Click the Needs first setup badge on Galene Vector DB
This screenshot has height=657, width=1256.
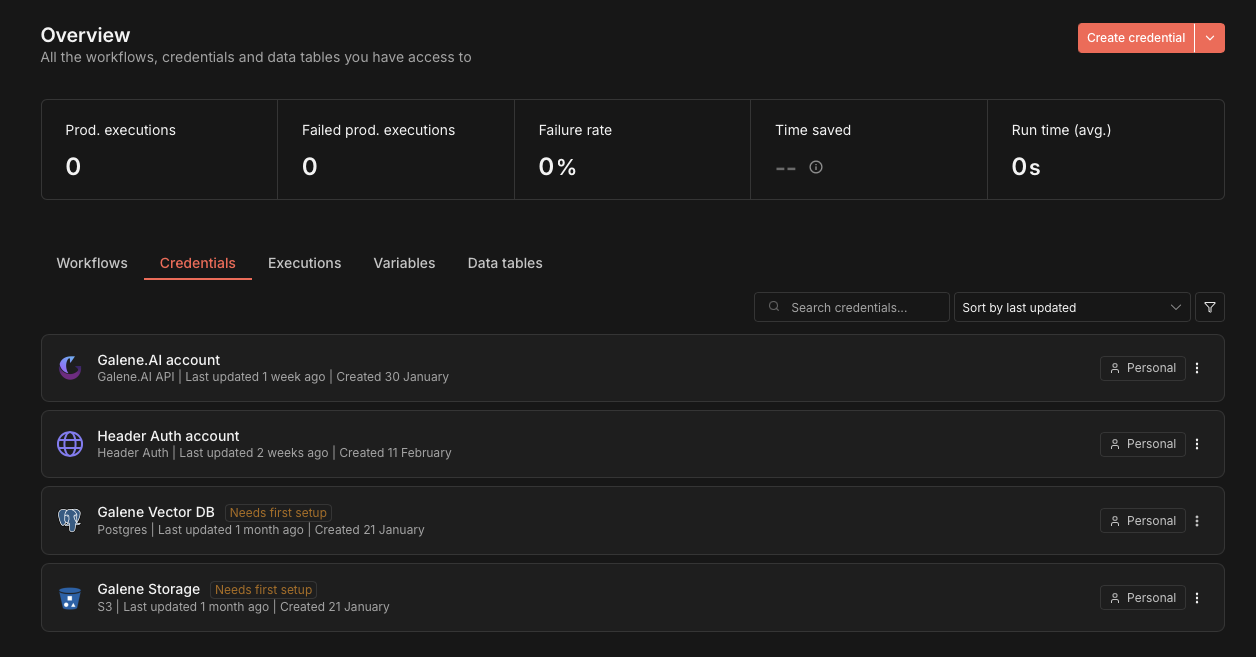point(278,512)
